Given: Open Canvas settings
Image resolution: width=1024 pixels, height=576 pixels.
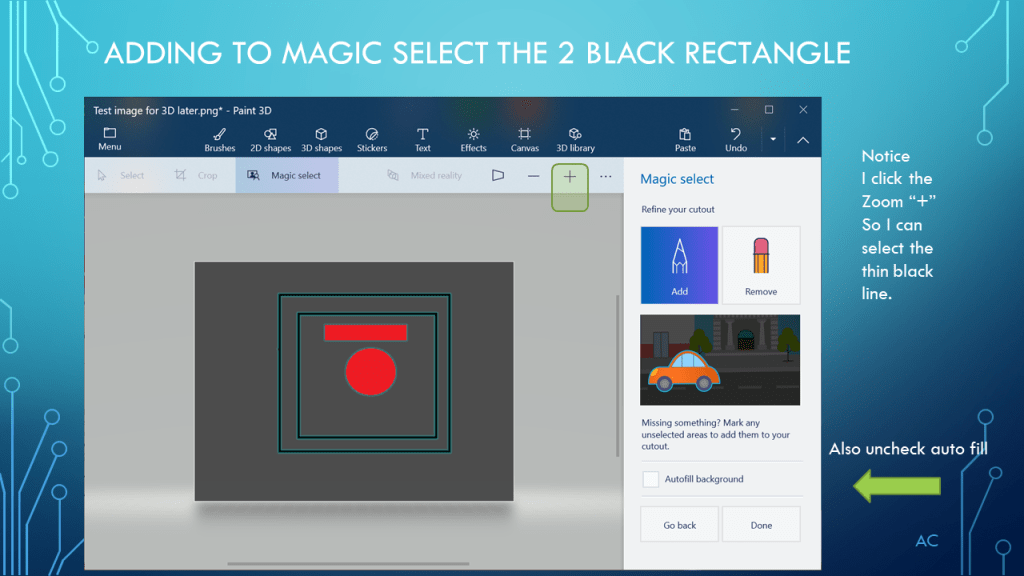Looking at the screenshot, I should point(524,139).
